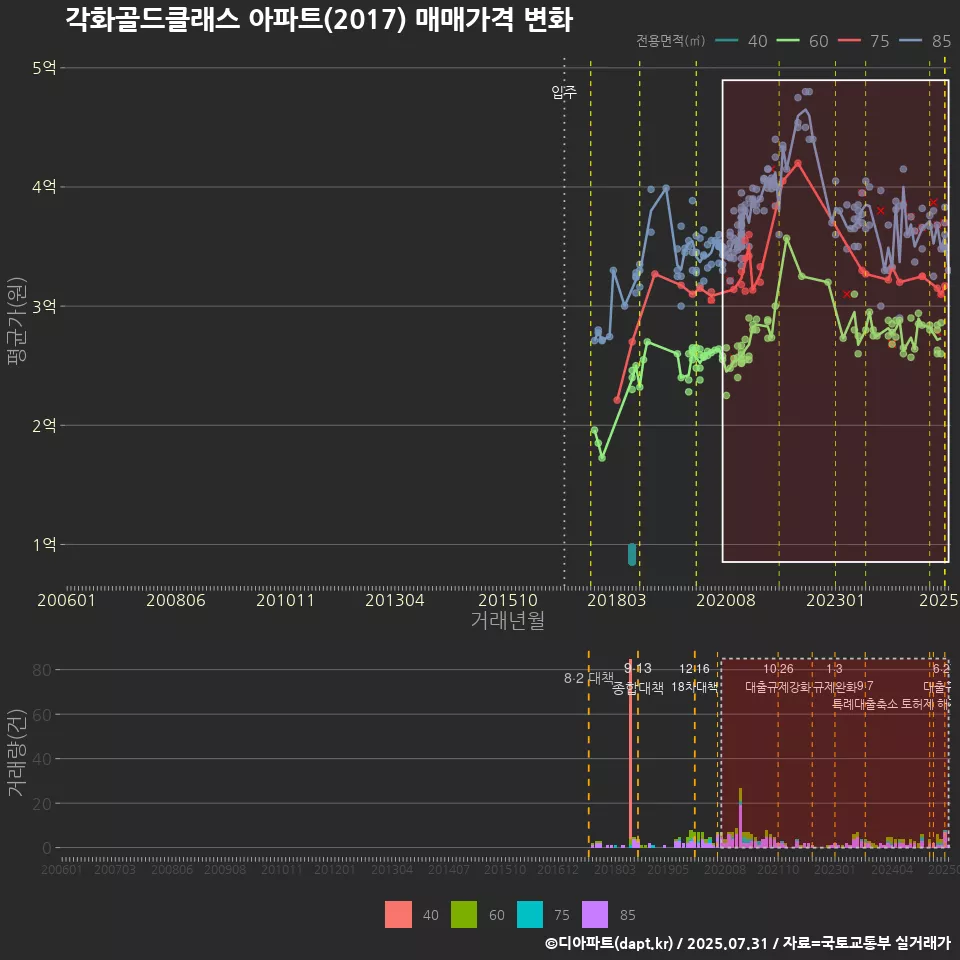This screenshot has width=960, height=960.
Task: Click the 평균가(원) vertical axis title
Action: [17, 321]
